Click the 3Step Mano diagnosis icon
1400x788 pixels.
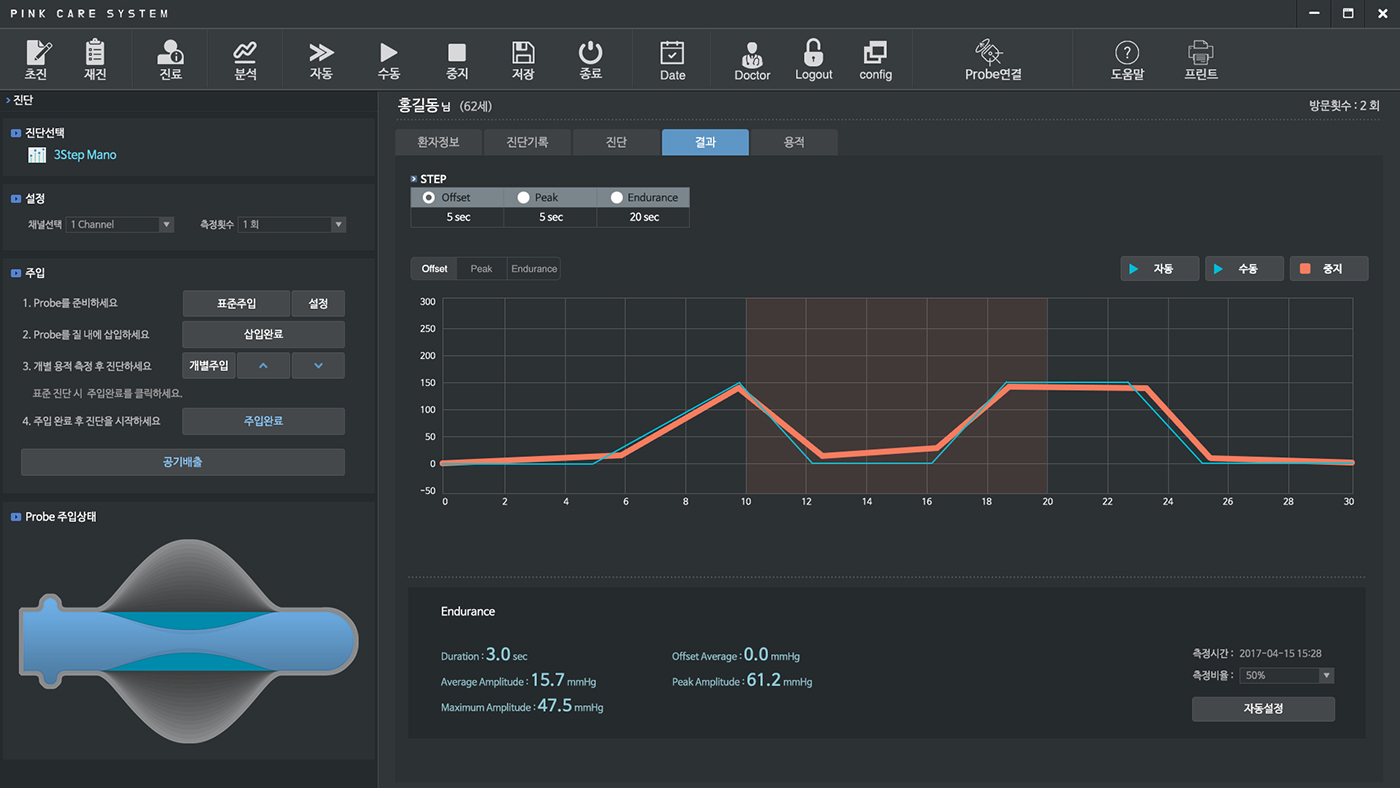click(x=37, y=155)
